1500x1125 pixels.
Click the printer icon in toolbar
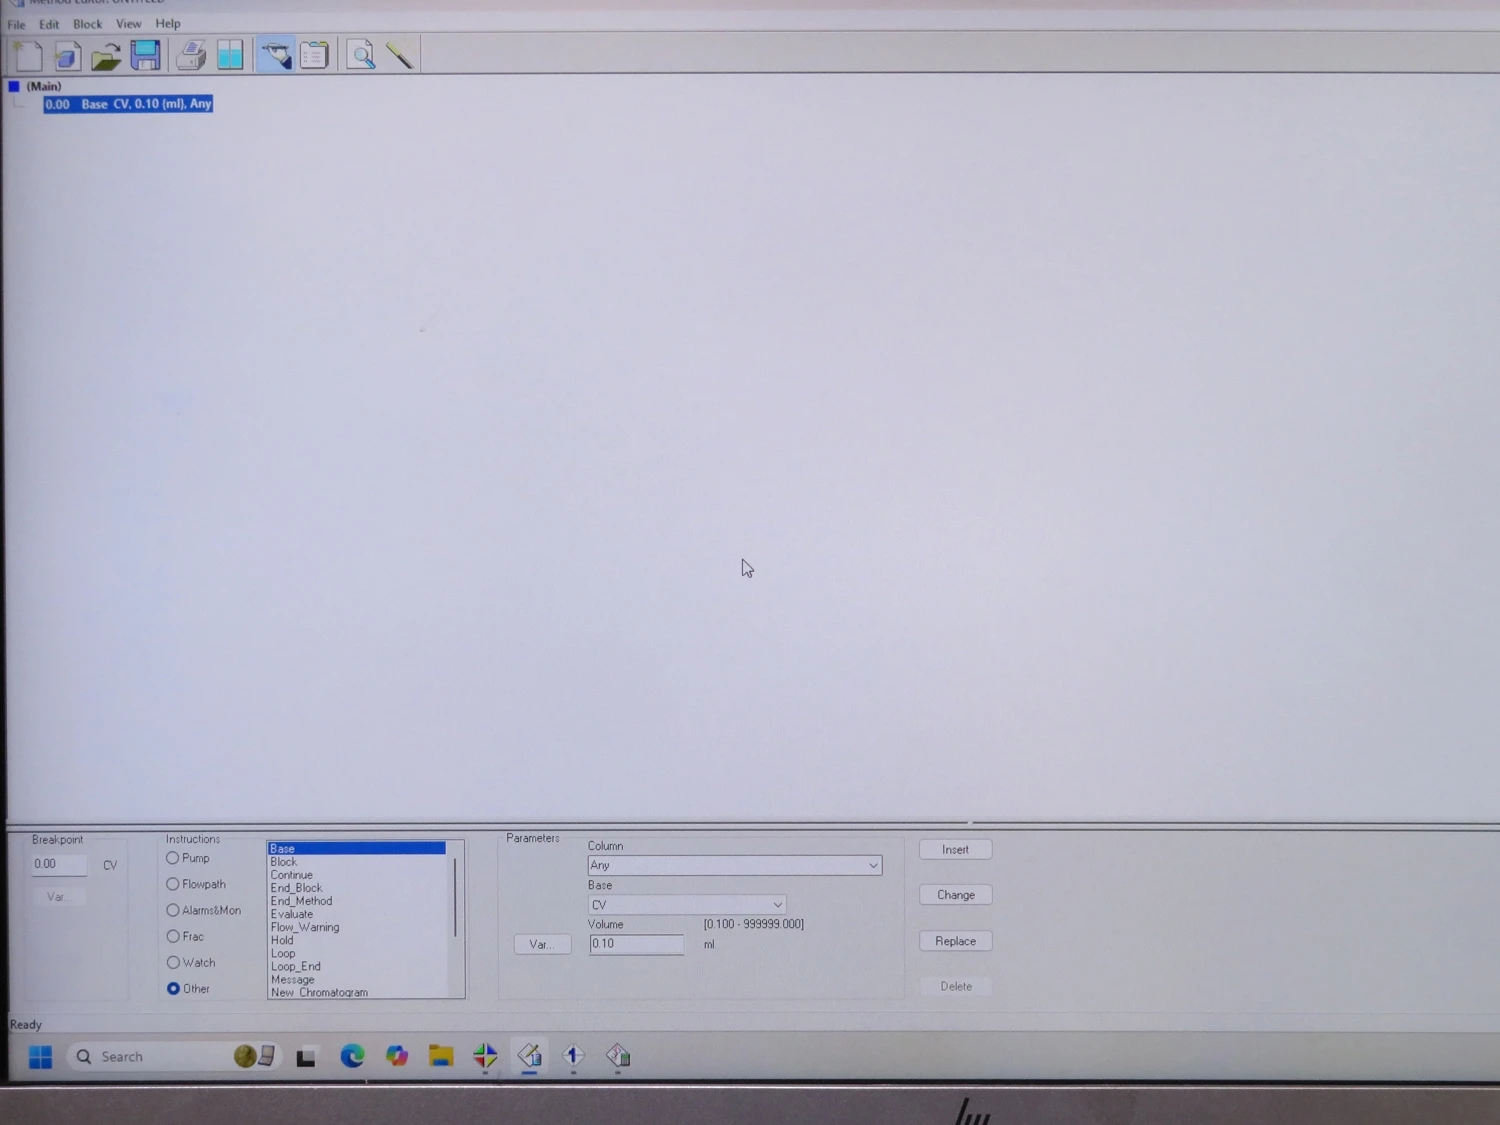tap(191, 56)
